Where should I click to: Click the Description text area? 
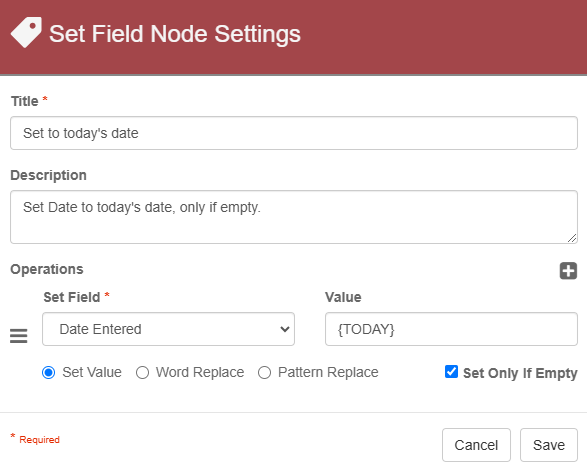294,217
